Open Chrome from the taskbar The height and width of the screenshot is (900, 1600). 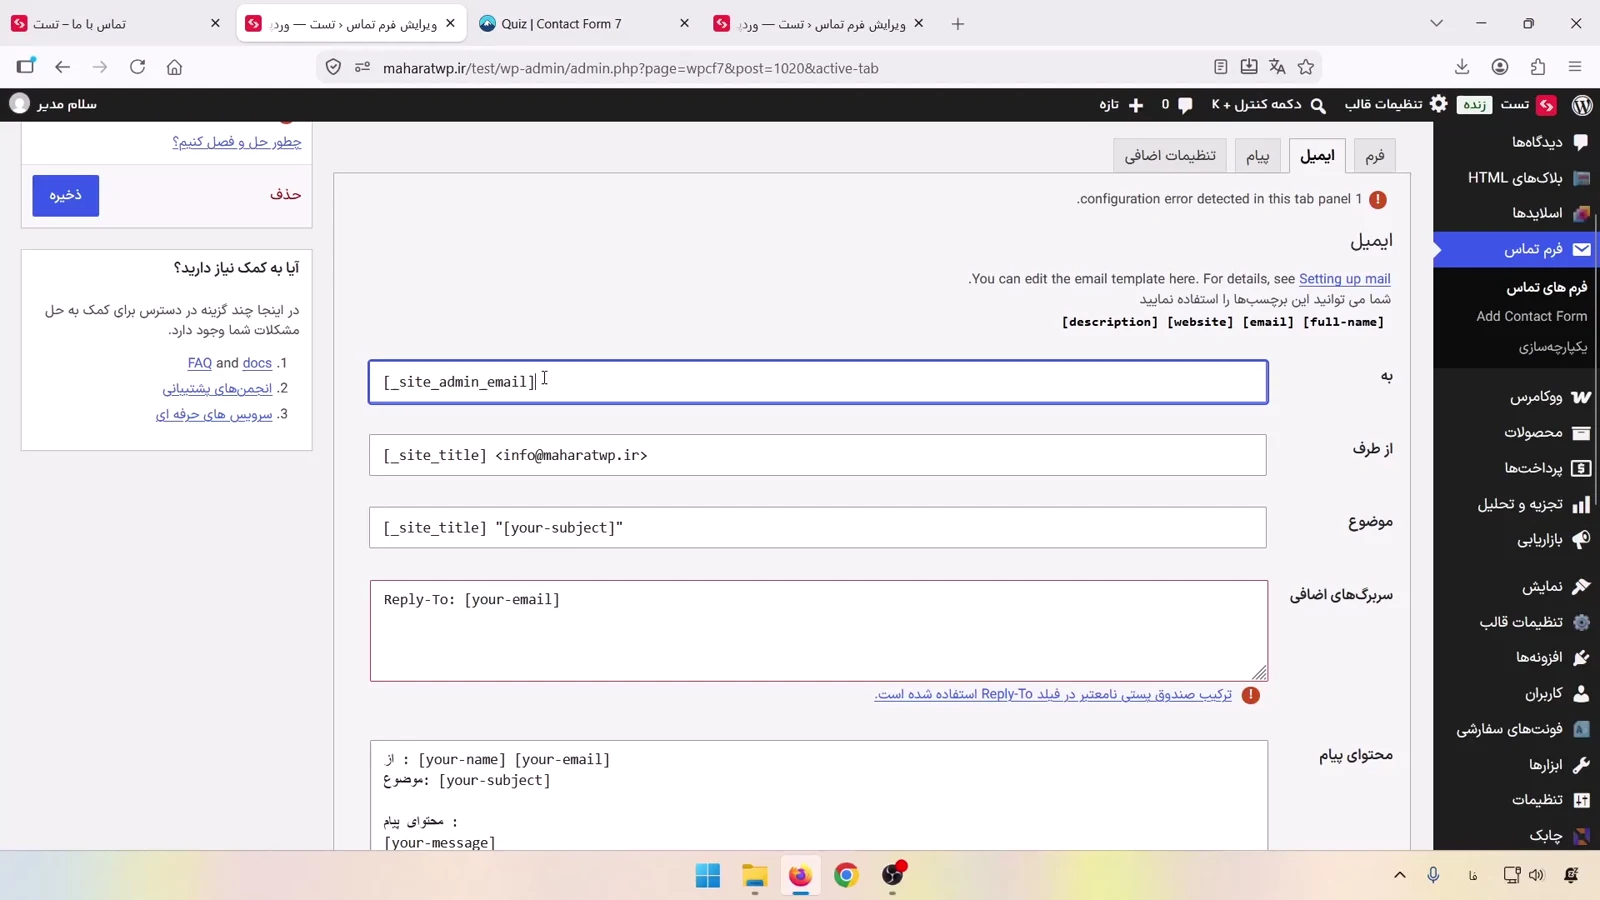point(846,875)
